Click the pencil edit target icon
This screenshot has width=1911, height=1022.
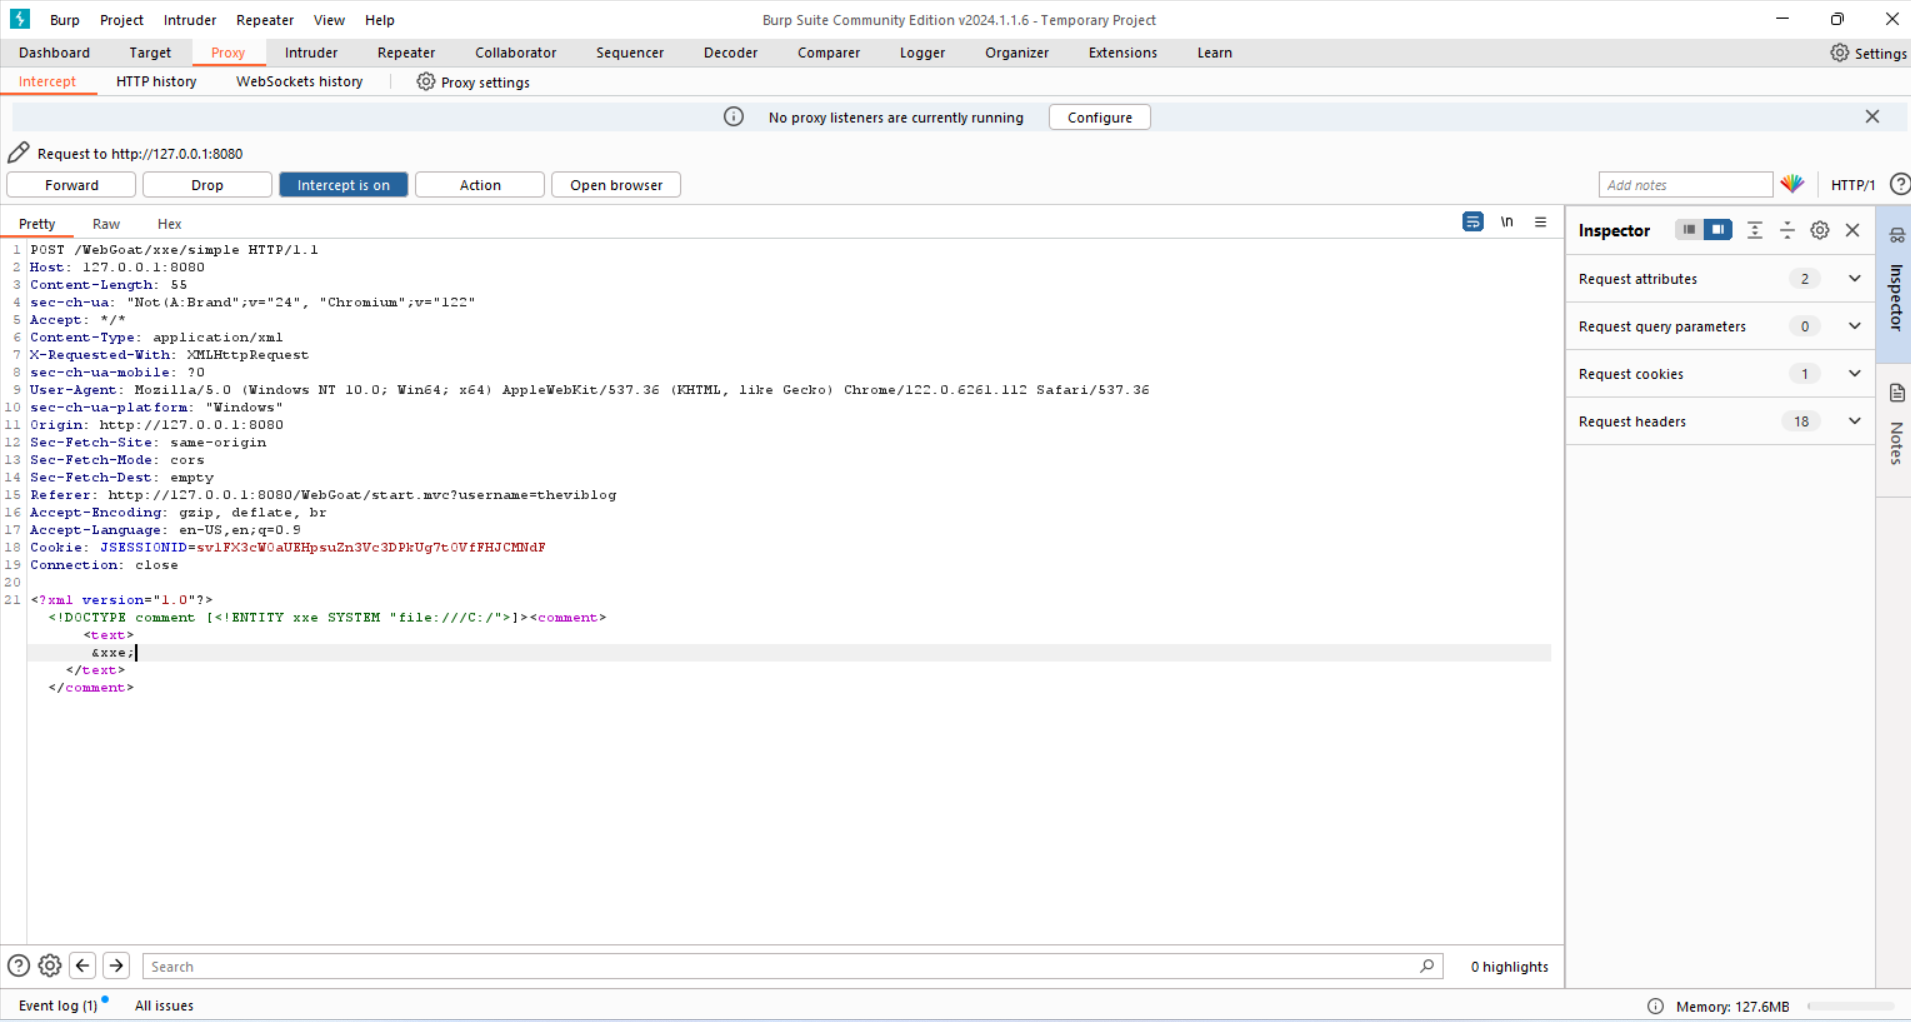pos(19,153)
